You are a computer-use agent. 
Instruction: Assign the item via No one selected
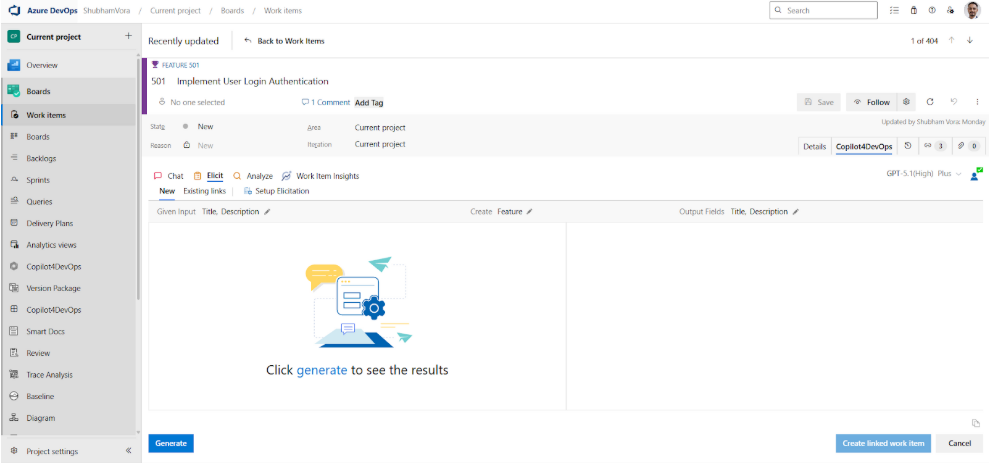pyautogui.click(x=192, y=102)
